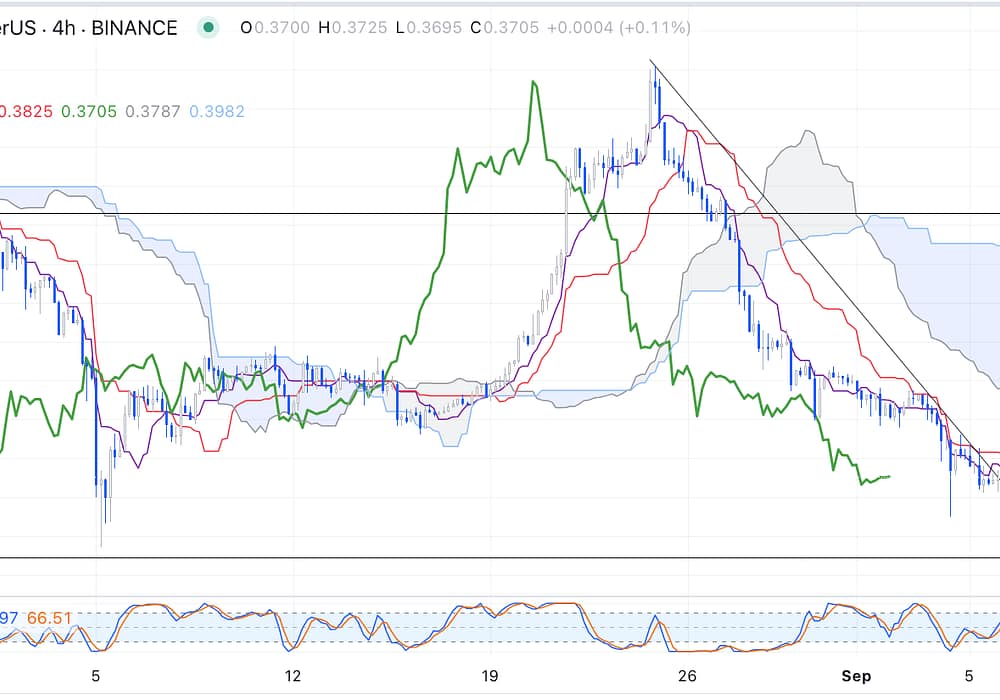The width and height of the screenshot is (1000, 700).
Task: Click the light blue indicator value 0.3982
Action: (217, 111)
